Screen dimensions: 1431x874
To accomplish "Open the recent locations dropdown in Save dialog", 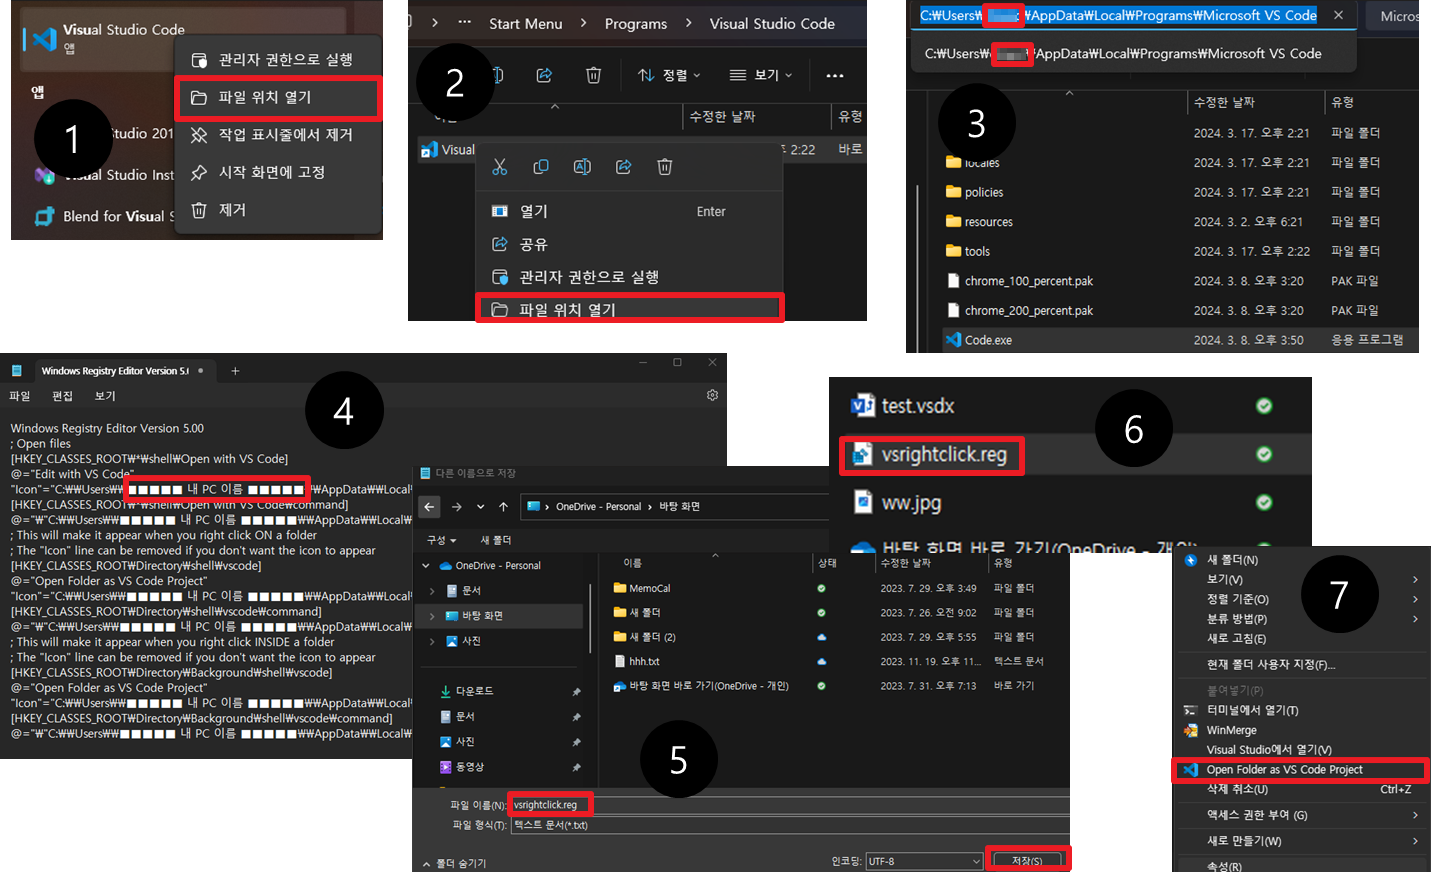I will coord(480,507).
